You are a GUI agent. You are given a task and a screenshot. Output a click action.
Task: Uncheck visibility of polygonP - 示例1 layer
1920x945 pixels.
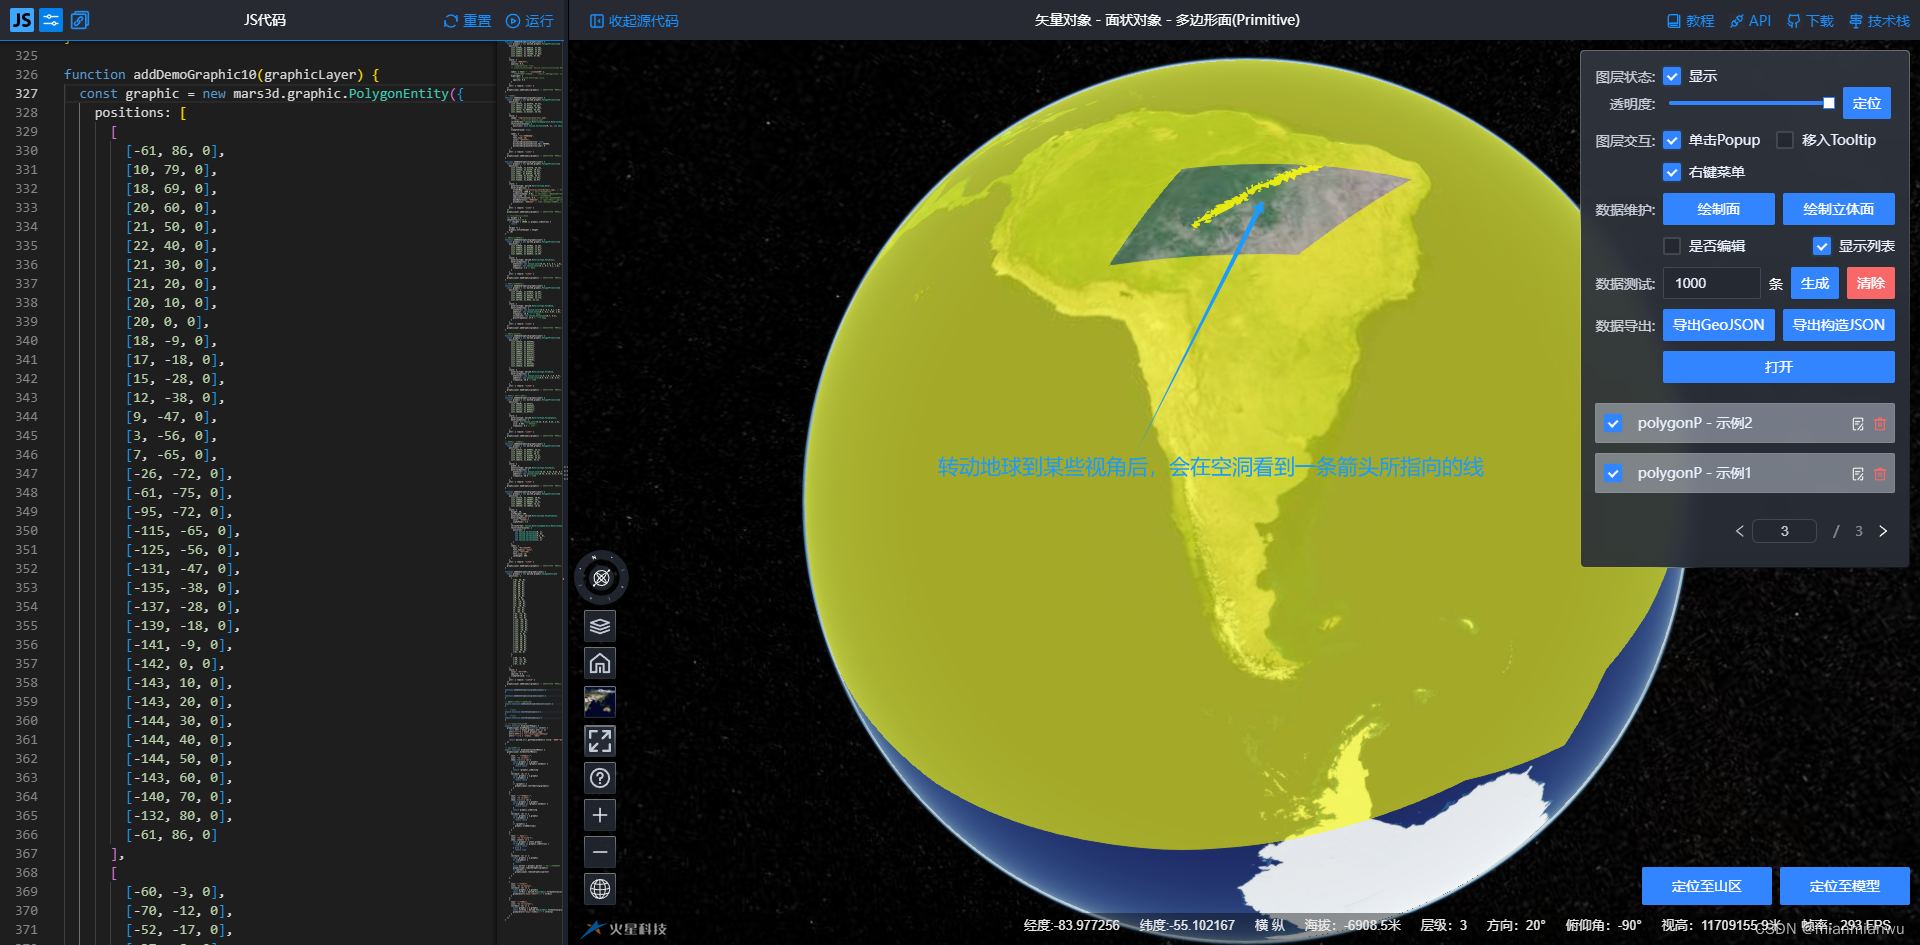pos(1612,473)
